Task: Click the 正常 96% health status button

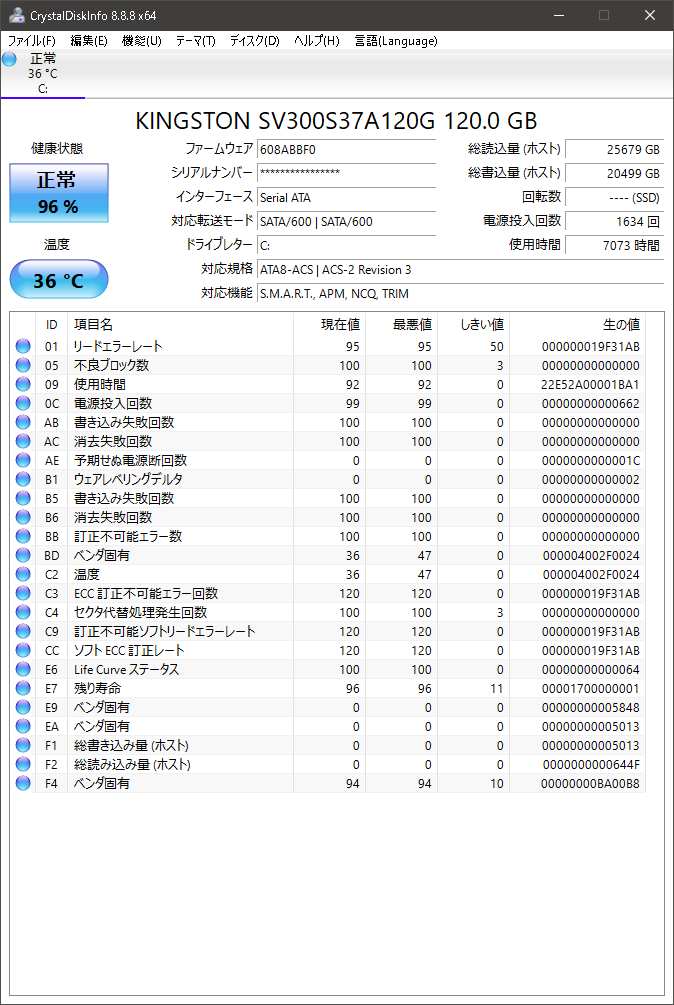Action: pos(59,193)
